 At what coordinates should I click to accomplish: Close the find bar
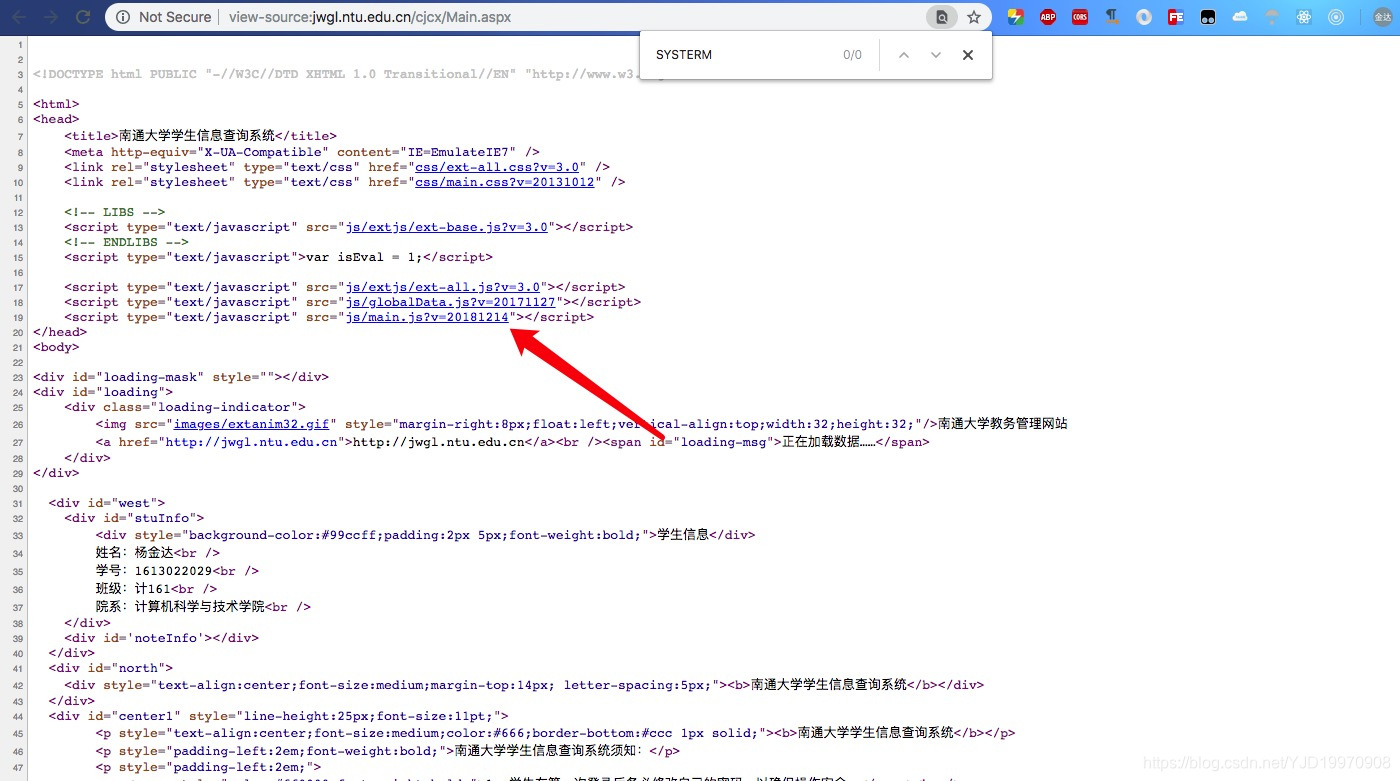pyautogui.click(x=968, y=55)
